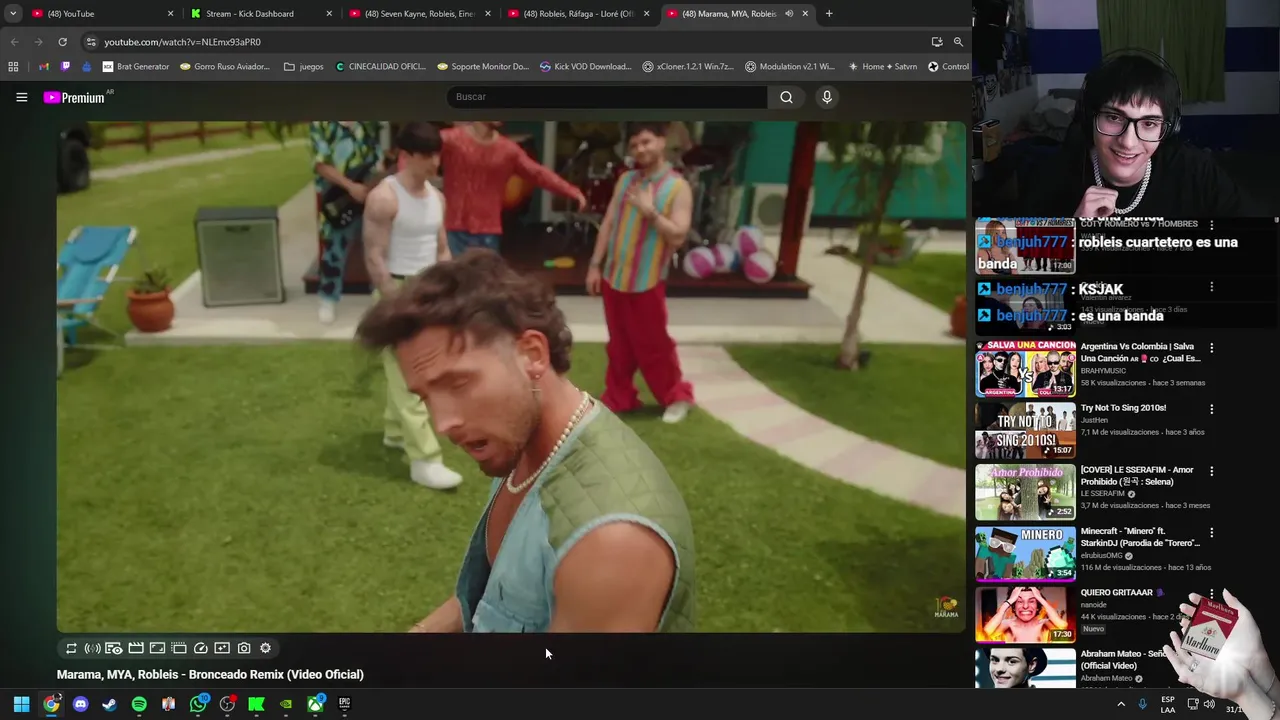This screenshot has height=720, width=1280.
Task: Click the Marama, MYA, Robleis video title
Action: pos(210,675)
